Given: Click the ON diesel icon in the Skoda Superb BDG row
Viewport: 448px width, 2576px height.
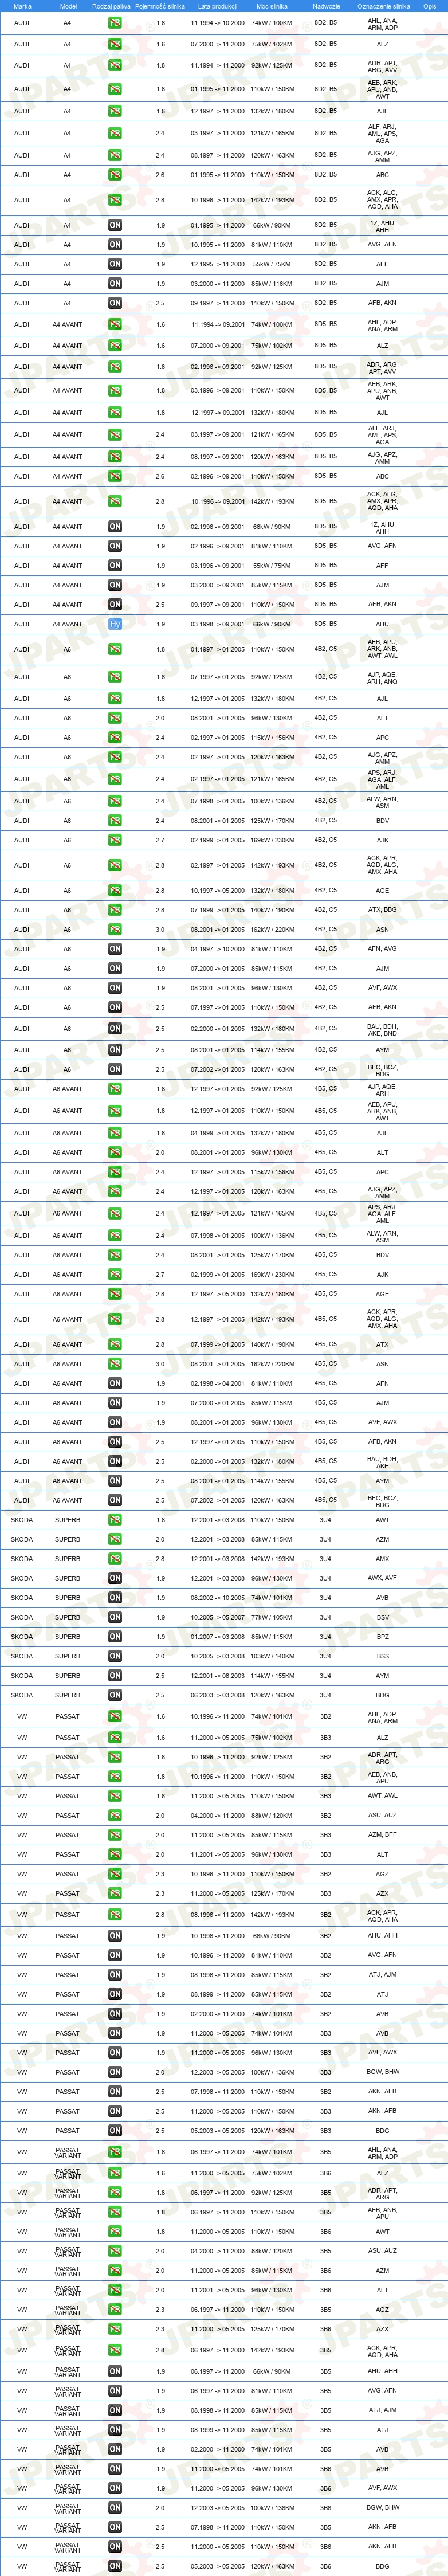Looking at the screenshot, I should coord(115,1695).
